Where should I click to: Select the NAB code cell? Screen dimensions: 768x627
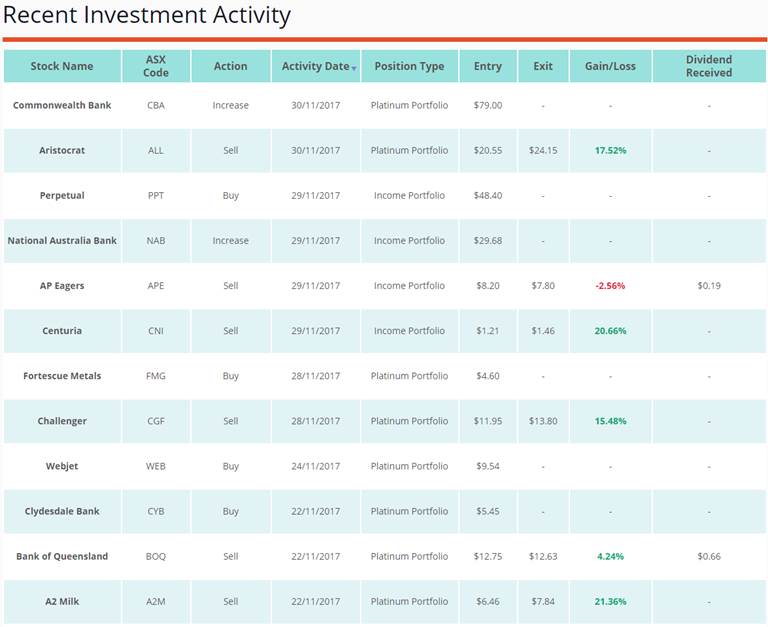(156, 241)
